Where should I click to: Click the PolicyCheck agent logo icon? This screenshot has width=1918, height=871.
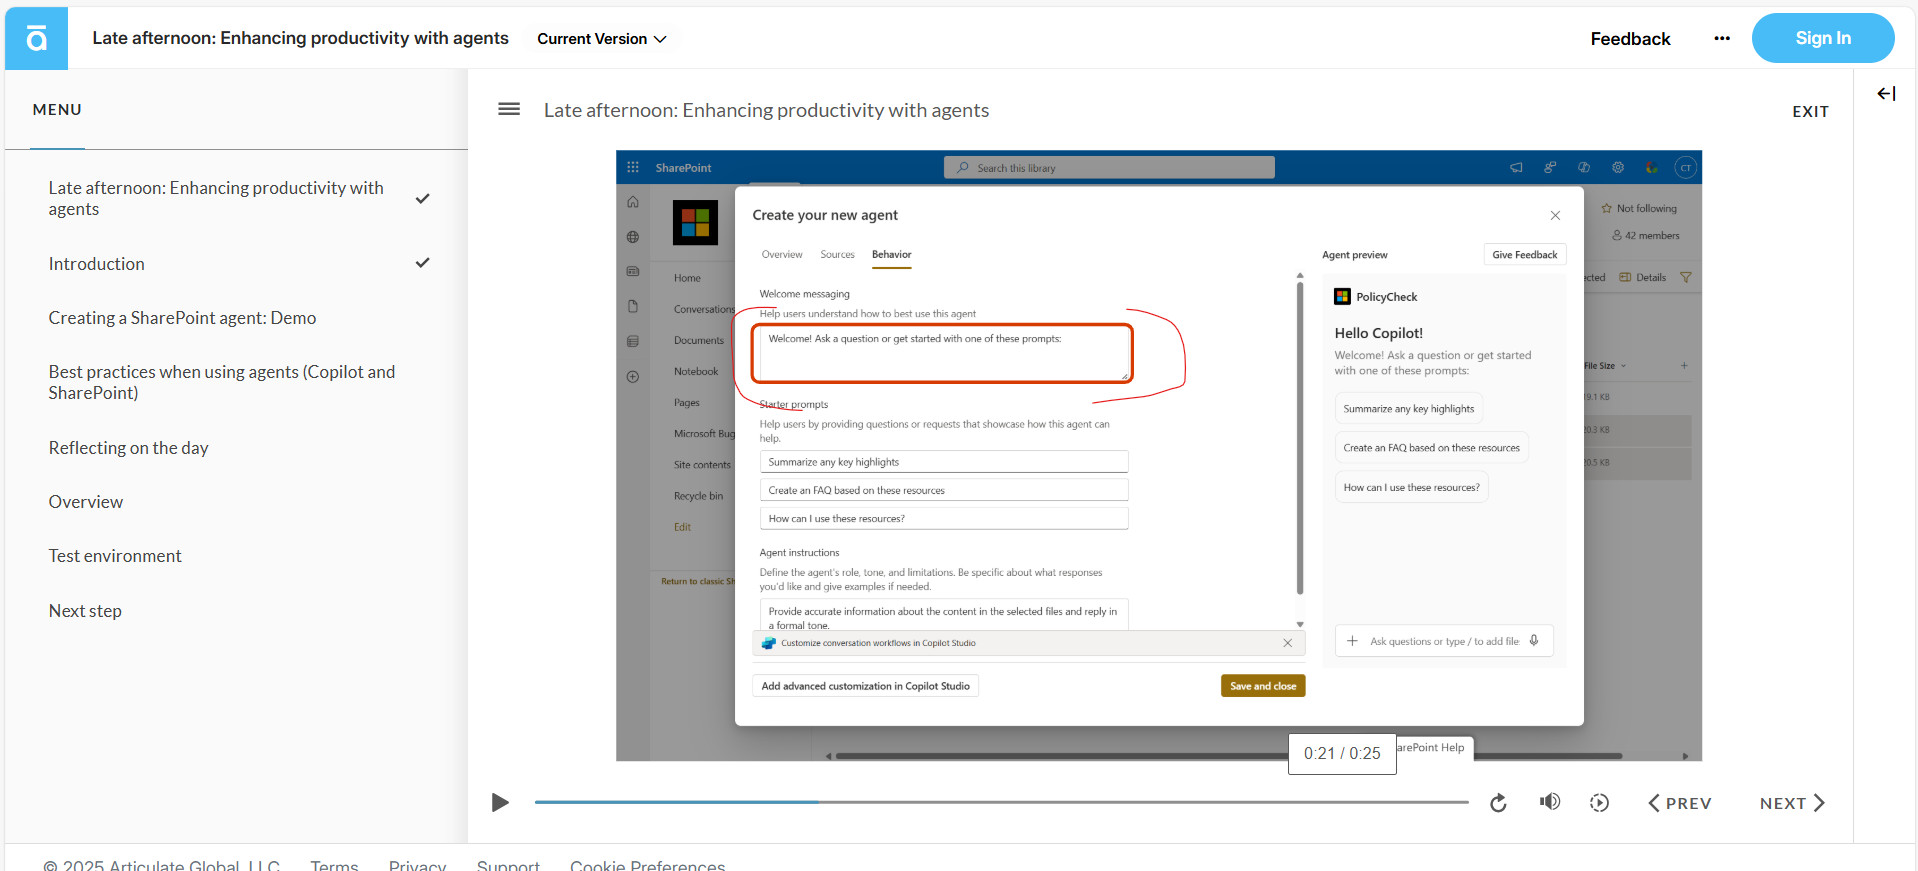[x=1342, y=297]
